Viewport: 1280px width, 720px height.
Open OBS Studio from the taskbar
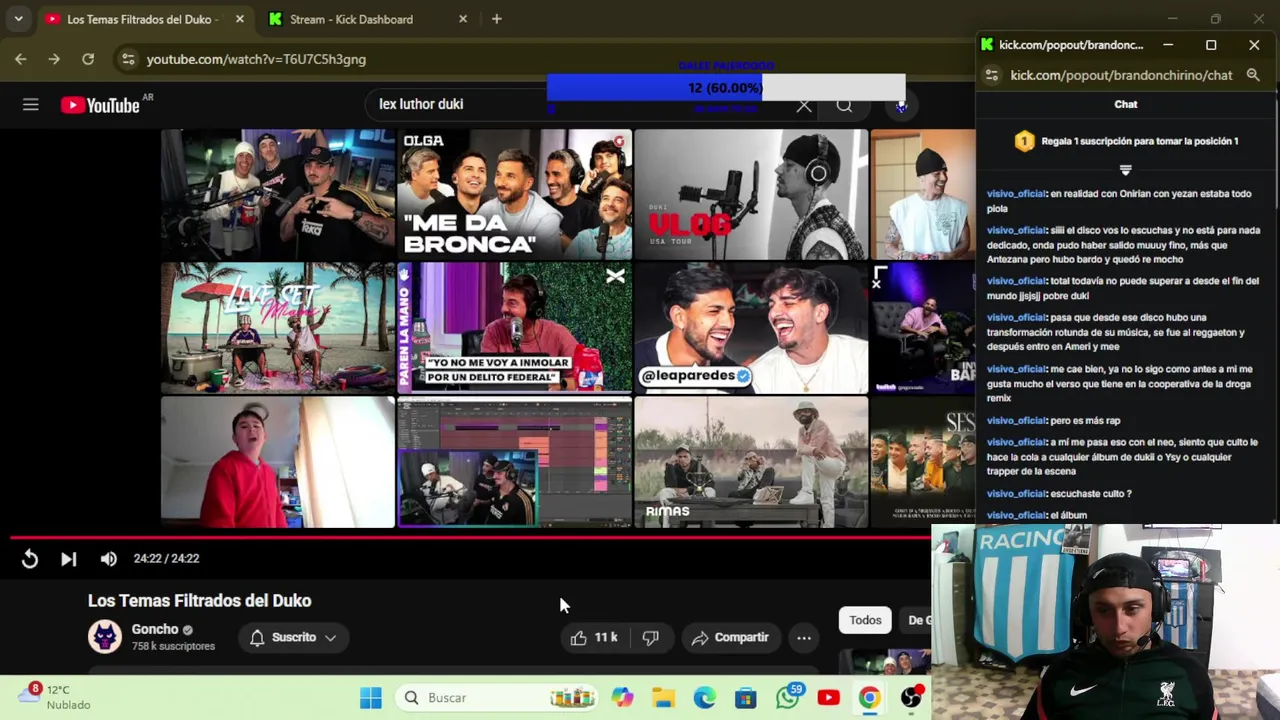coord(911,698)
